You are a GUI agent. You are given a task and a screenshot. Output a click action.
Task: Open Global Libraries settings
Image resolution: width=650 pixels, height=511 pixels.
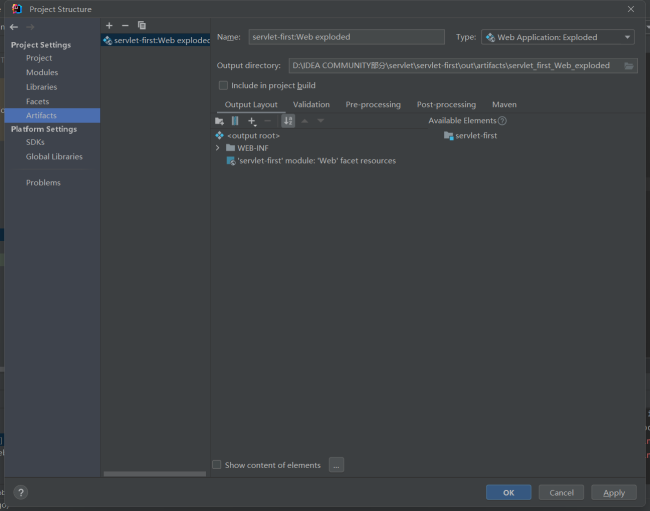coord(52,157)
